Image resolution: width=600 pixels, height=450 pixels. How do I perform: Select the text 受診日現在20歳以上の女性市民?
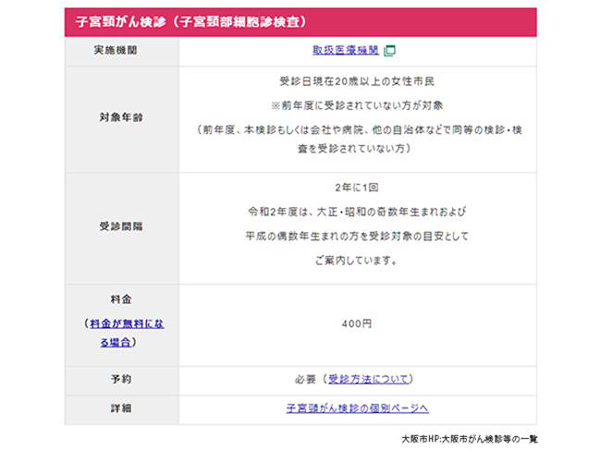pyautogui.click(x=357, y=82)
